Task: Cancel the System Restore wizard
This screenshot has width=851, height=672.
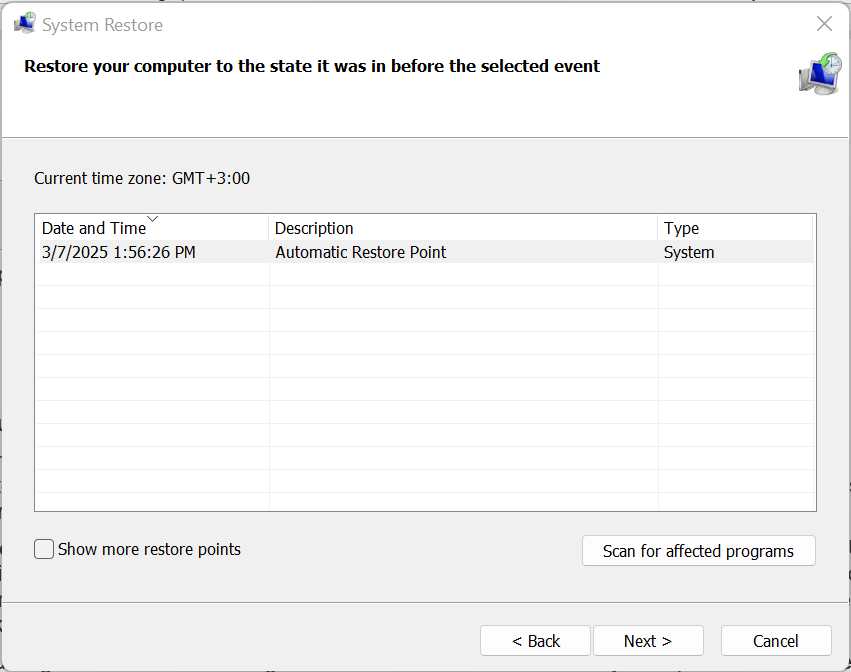Action: [775, 641]
